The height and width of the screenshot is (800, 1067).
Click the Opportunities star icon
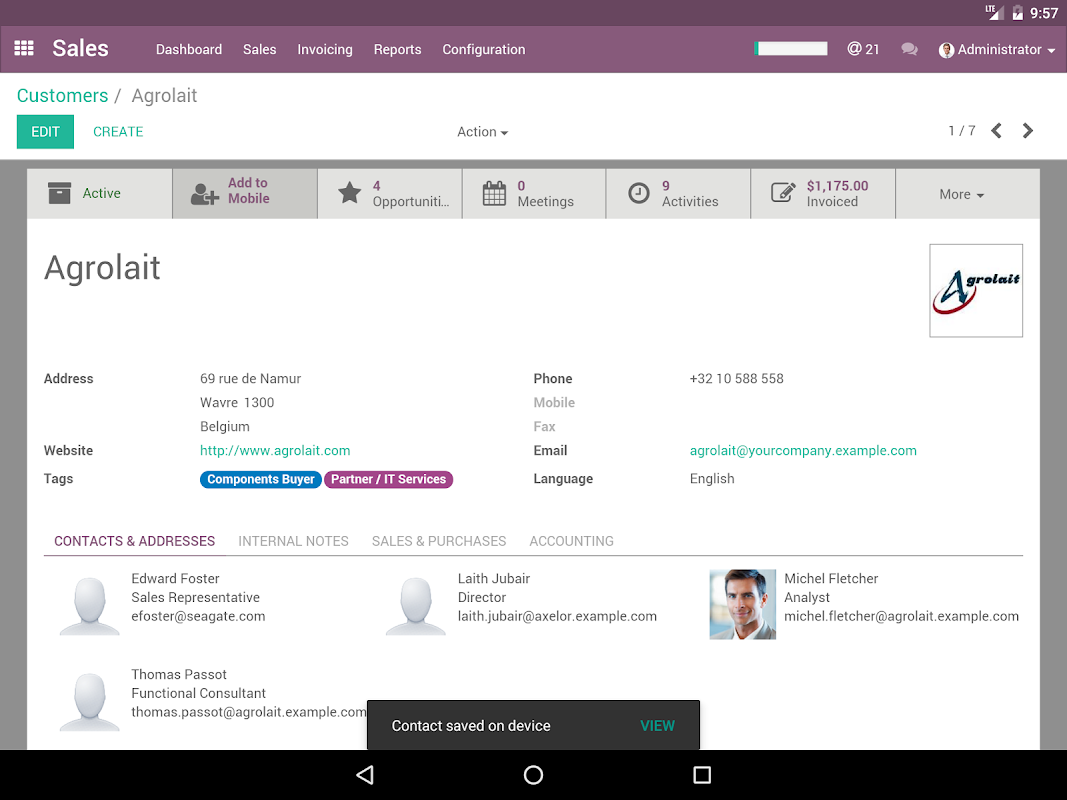tap(350, 193)
